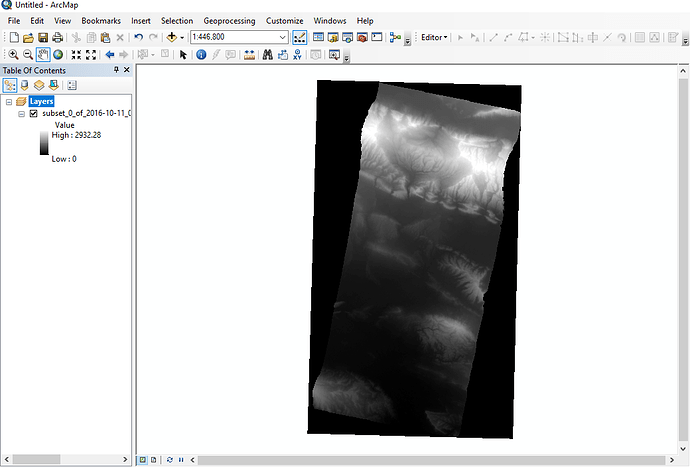Viewport: 690px width, 467px height.
Task: Activate the Pan hand tool
Action: click(43, 55)
